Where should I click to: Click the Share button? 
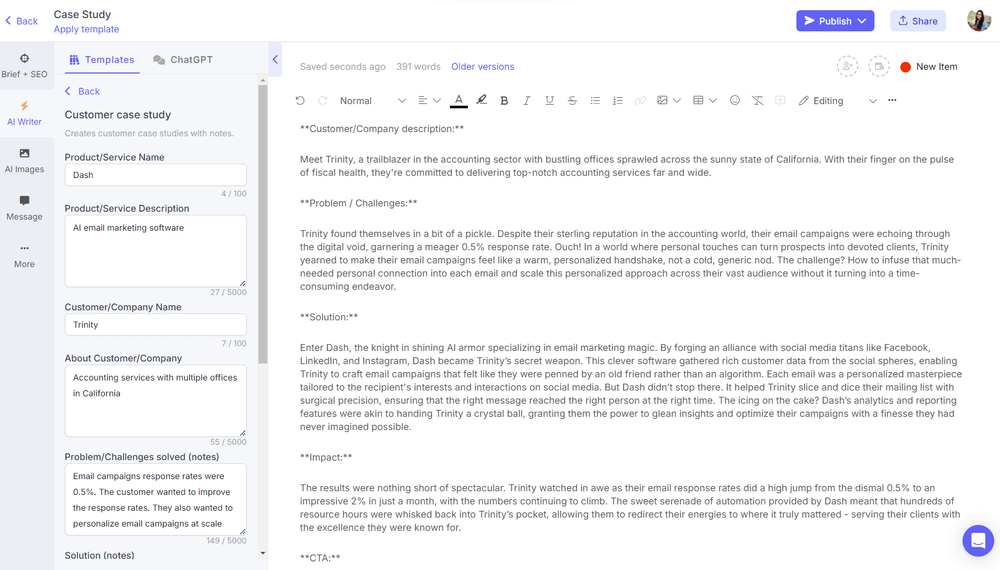click(918, 21)
